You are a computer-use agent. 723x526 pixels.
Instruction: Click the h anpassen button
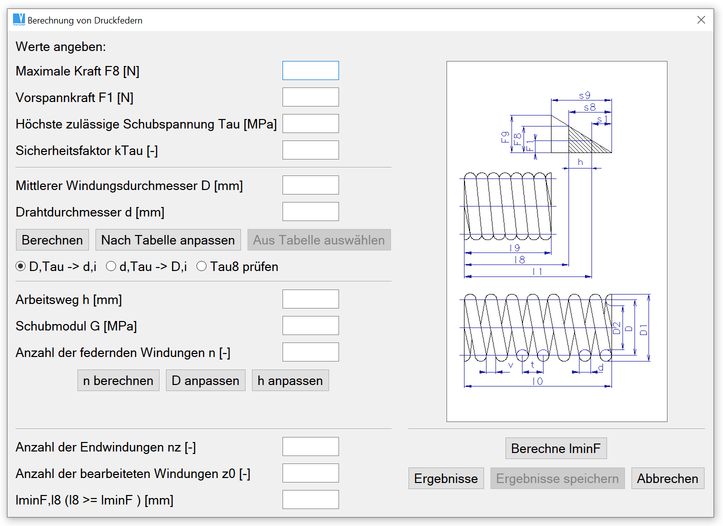click(290, 380)
